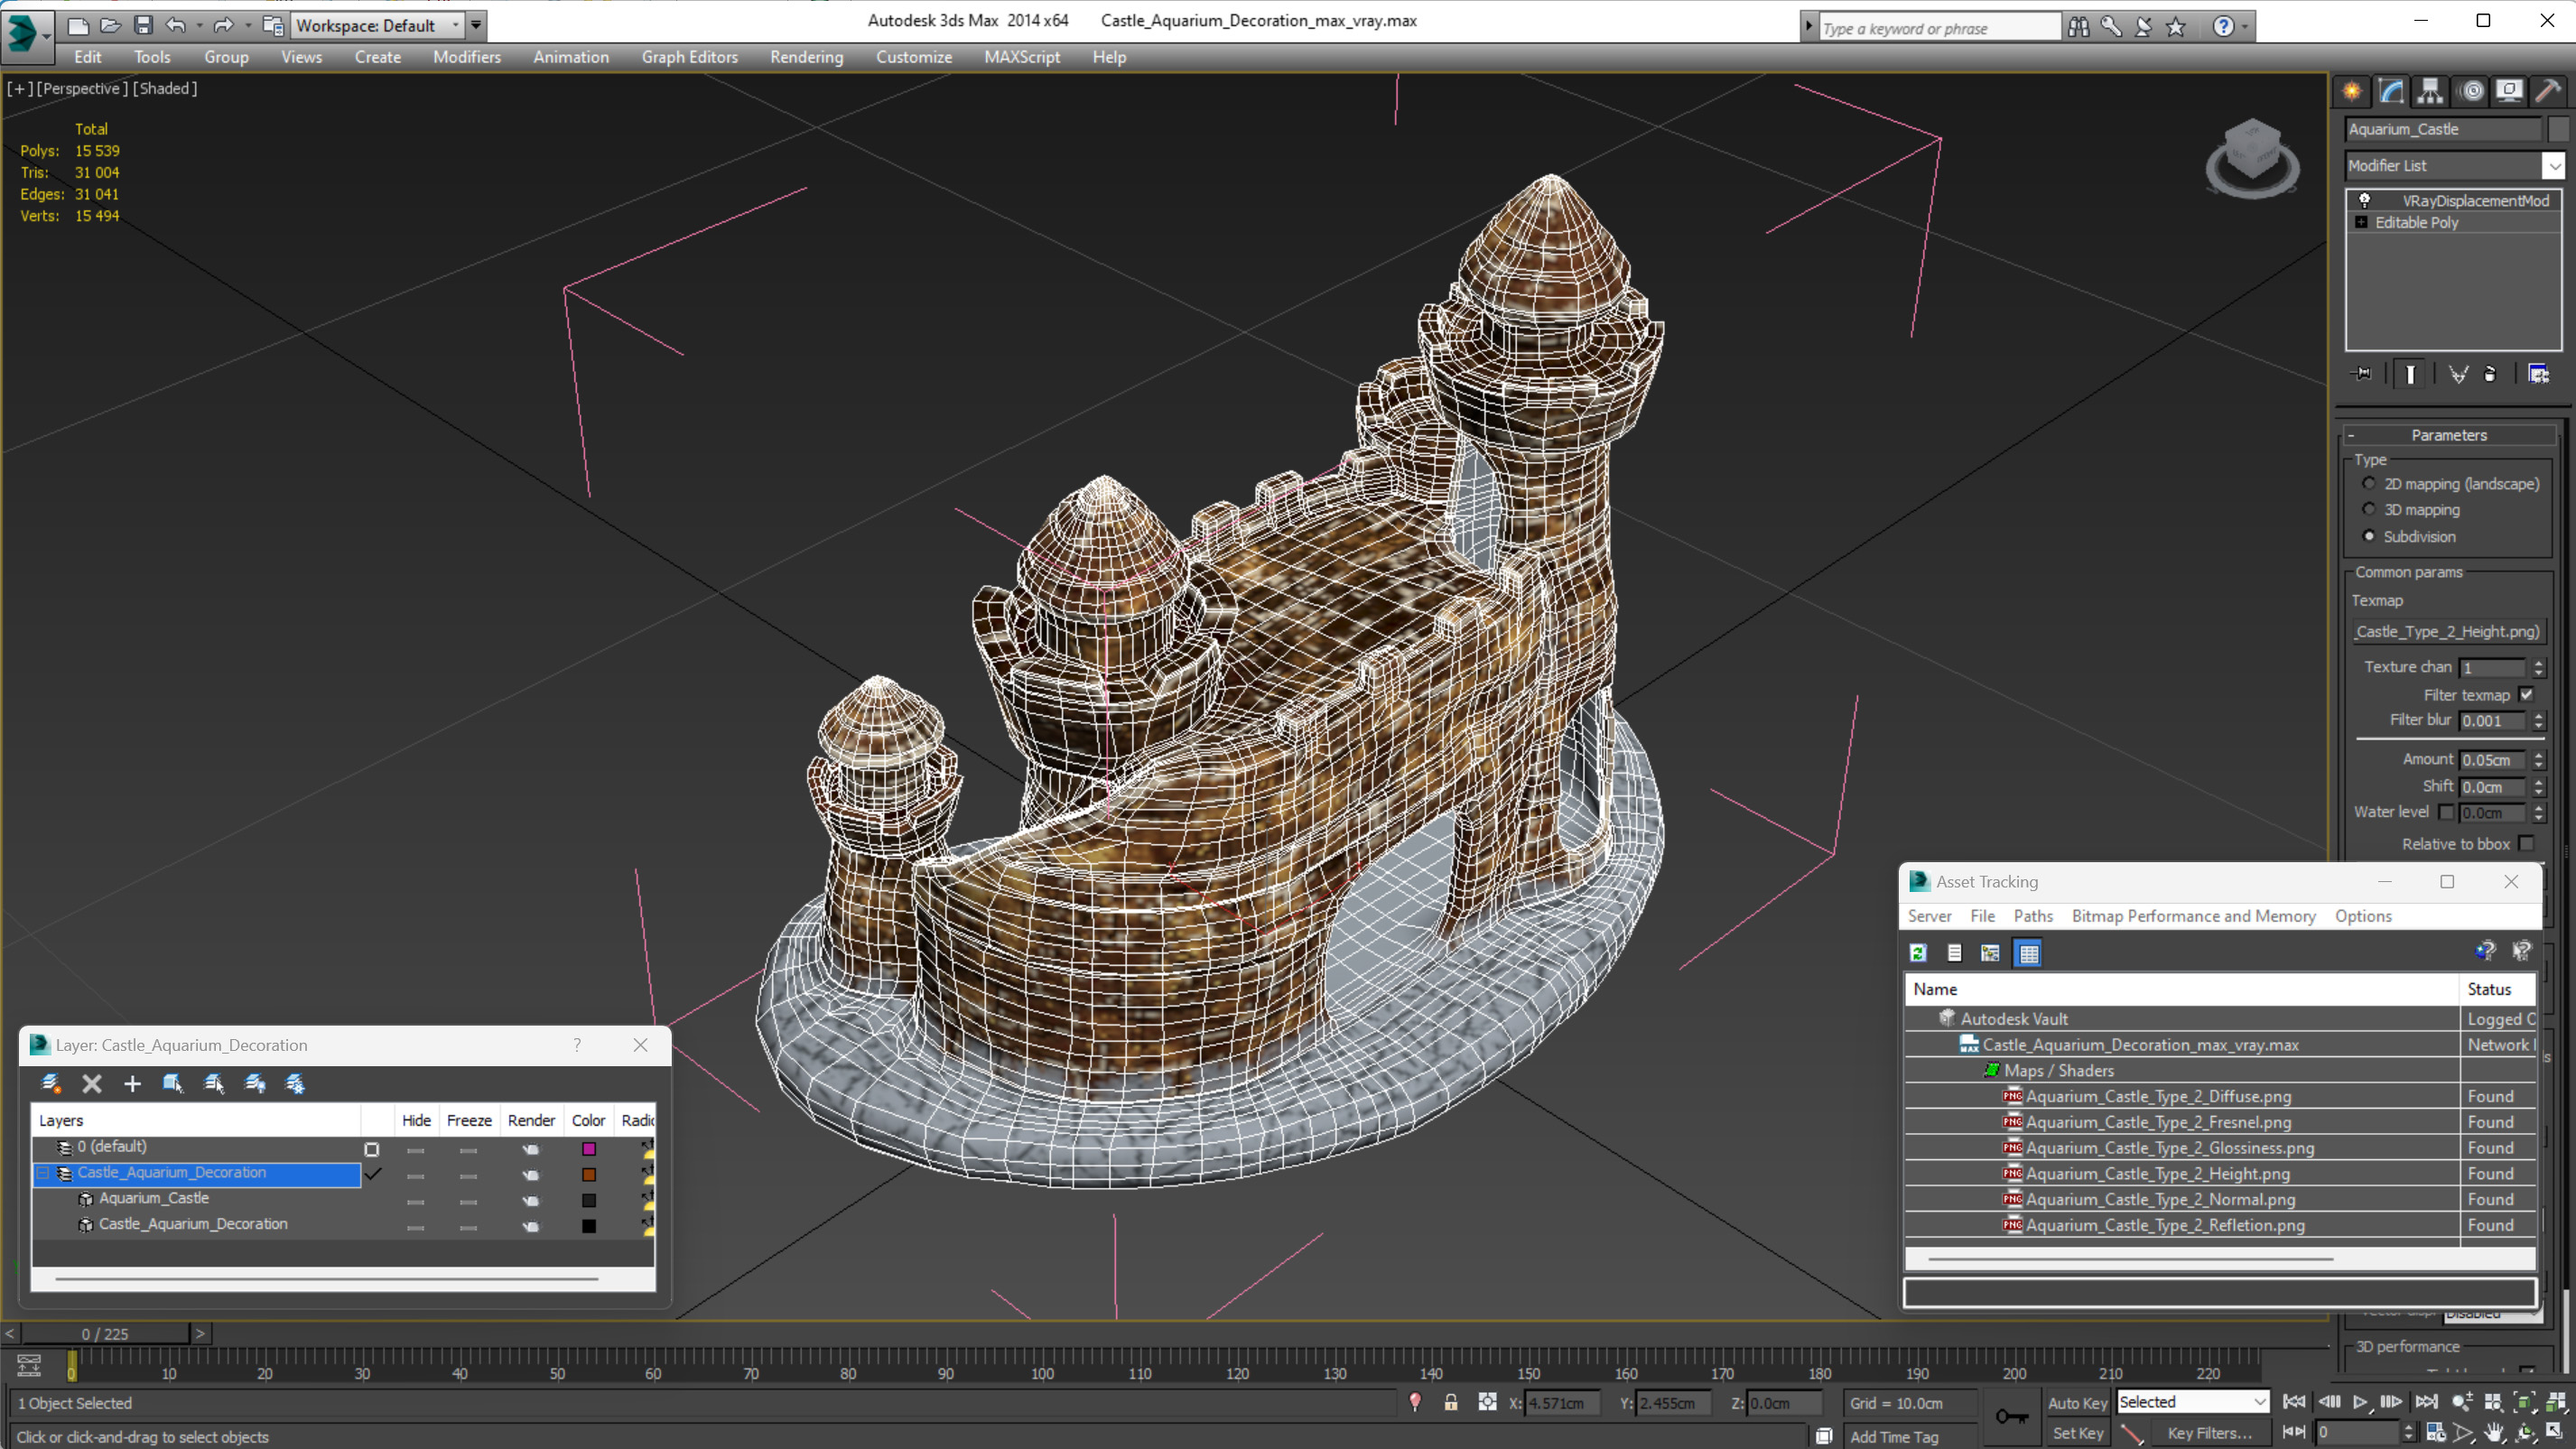Image resolution: width=2576 pixels, height=1449 pixels.
Task: Click Configure Modifier Sets icon
Action: coord(2538,374)
